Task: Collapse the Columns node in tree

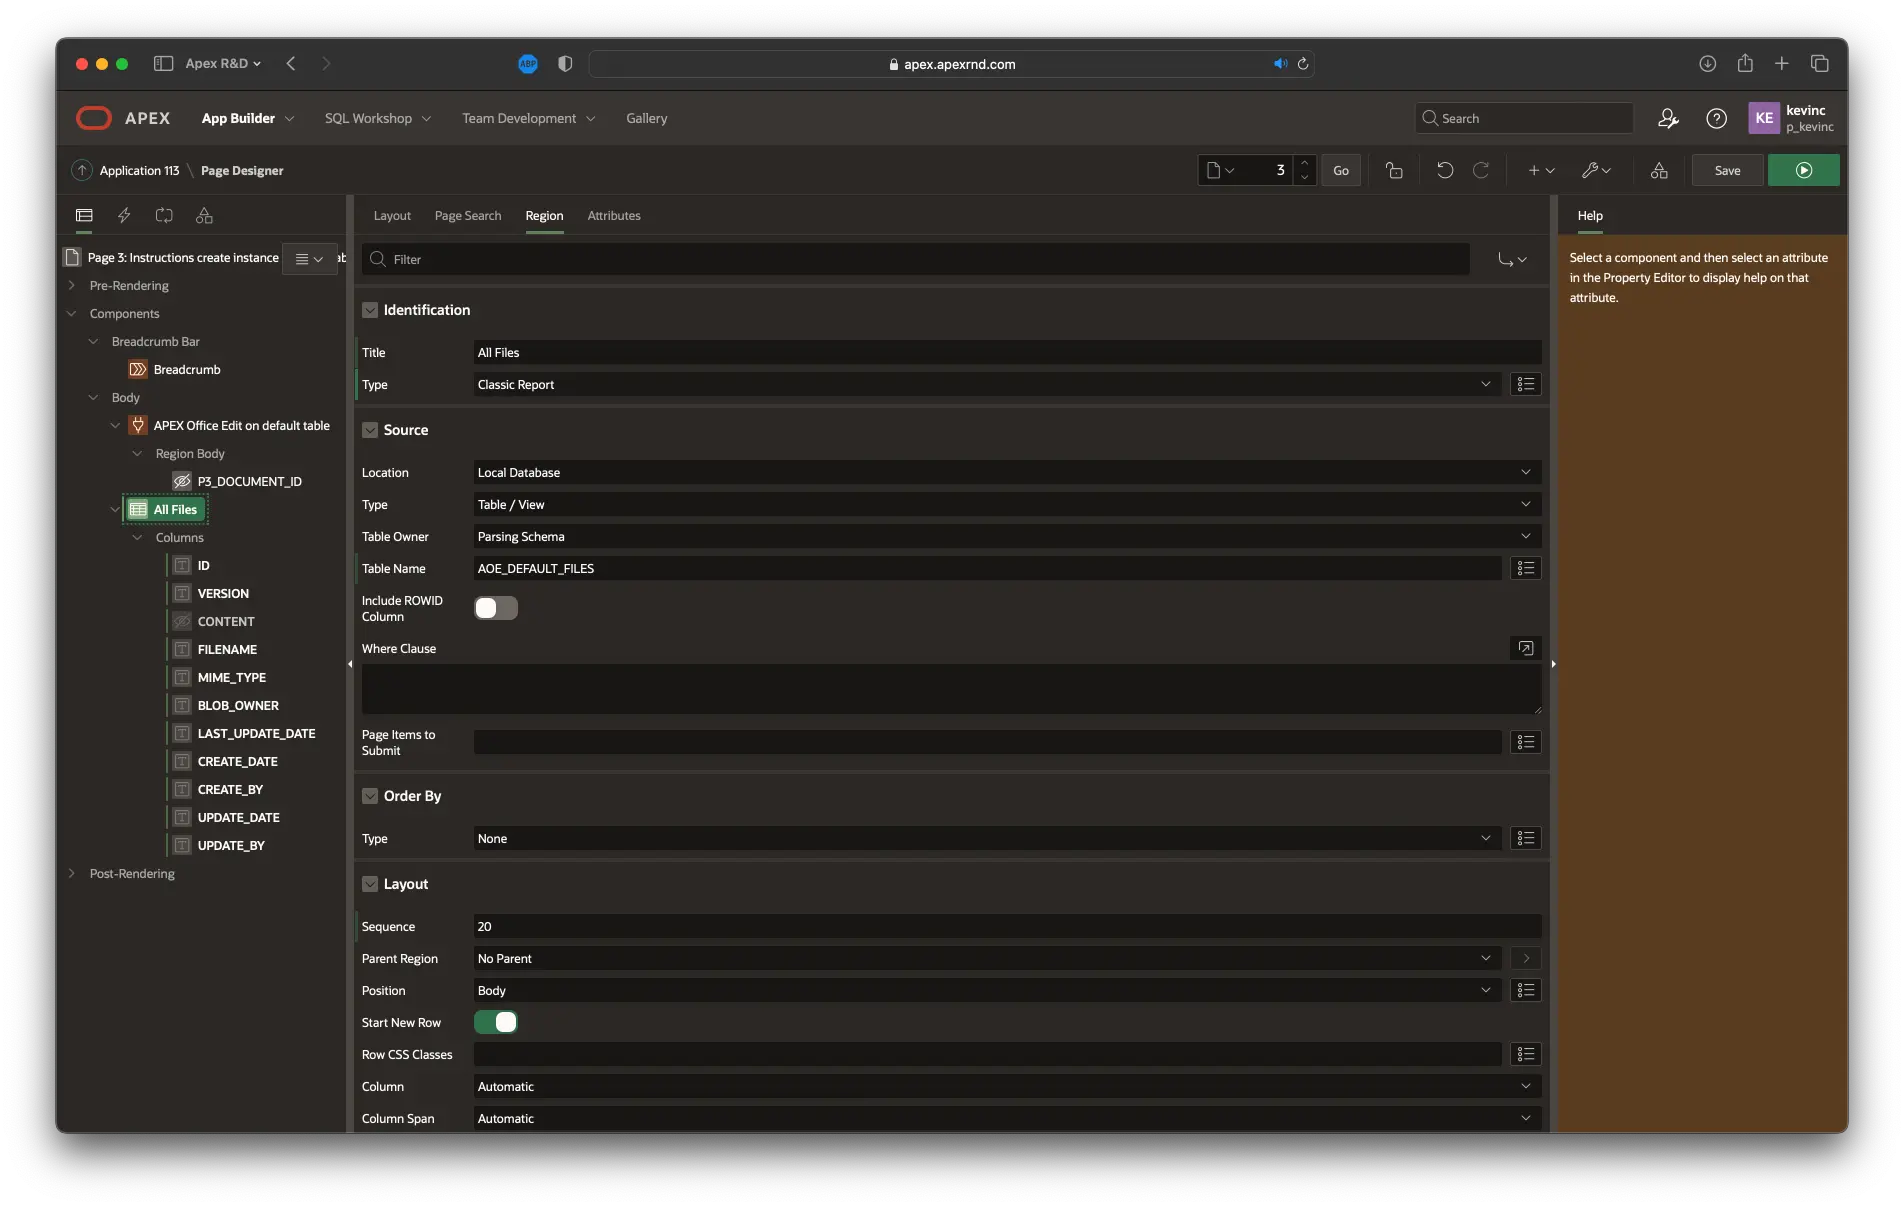Action: click(137, 537)
